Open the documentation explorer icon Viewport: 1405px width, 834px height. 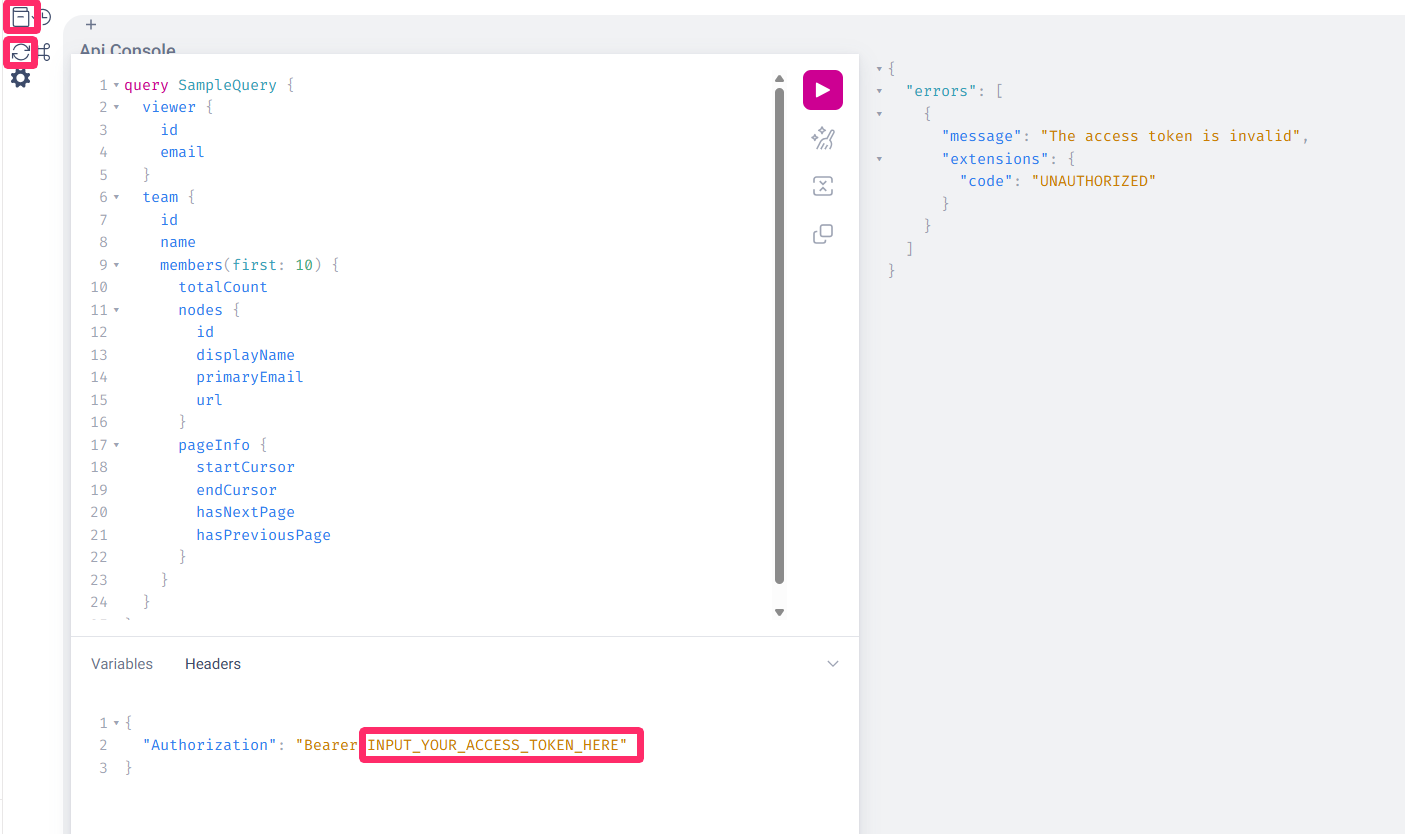click(x=20, y=16)
